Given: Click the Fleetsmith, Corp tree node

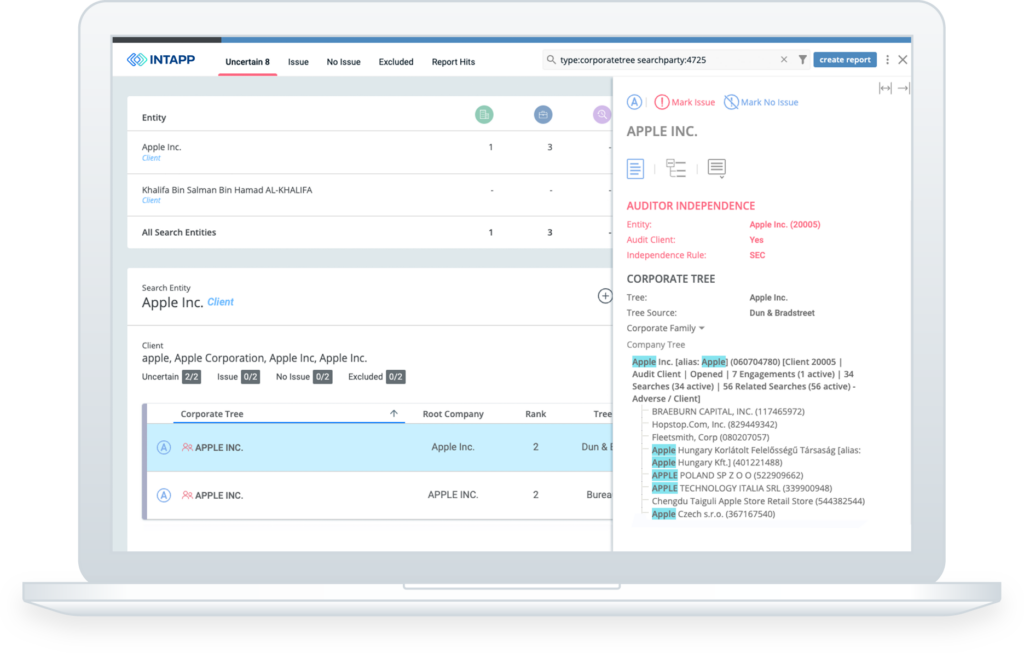Looking at the screenshot, I should point(711,438).
